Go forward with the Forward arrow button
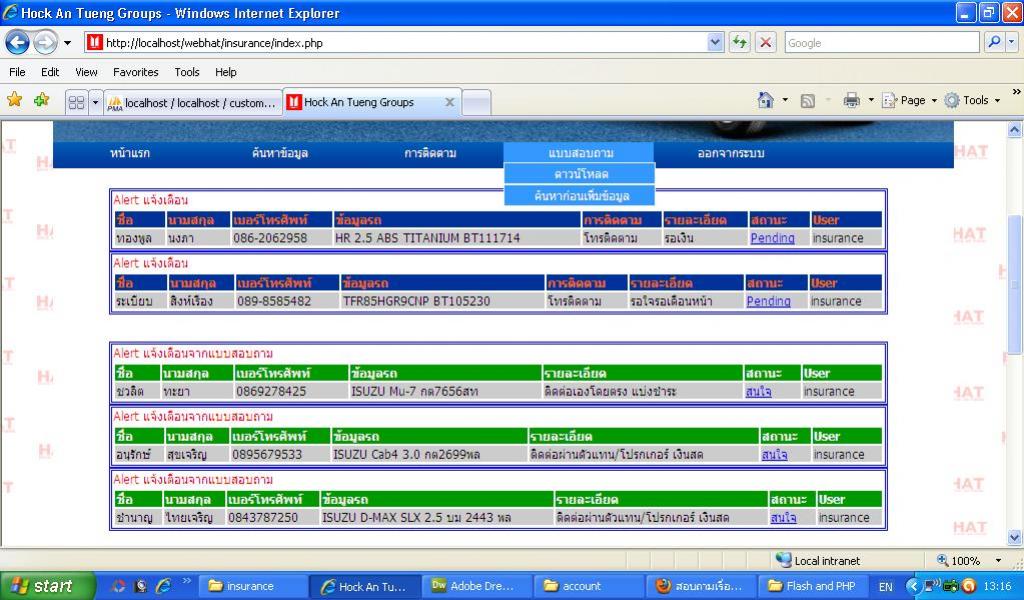 tap(45, 43)
